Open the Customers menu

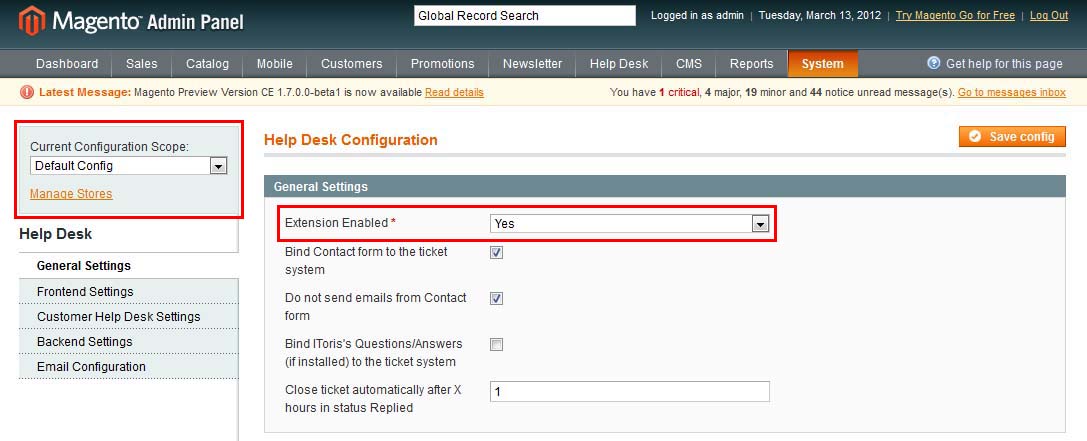coord(351,64)
